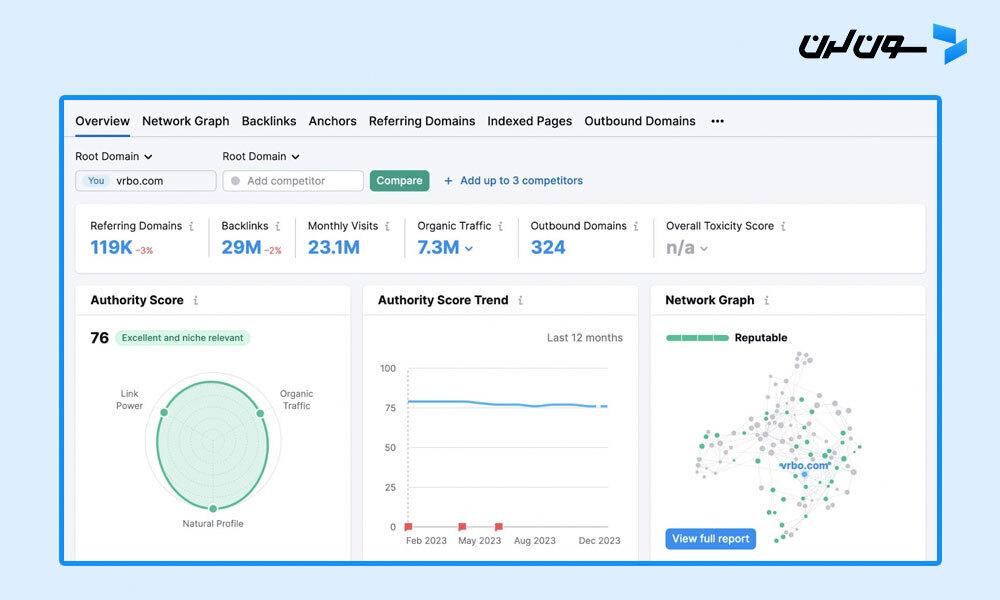Switch to the Indexed Pages tab
The height and width of the screenshot is (600, 1000).
point(530,121)
